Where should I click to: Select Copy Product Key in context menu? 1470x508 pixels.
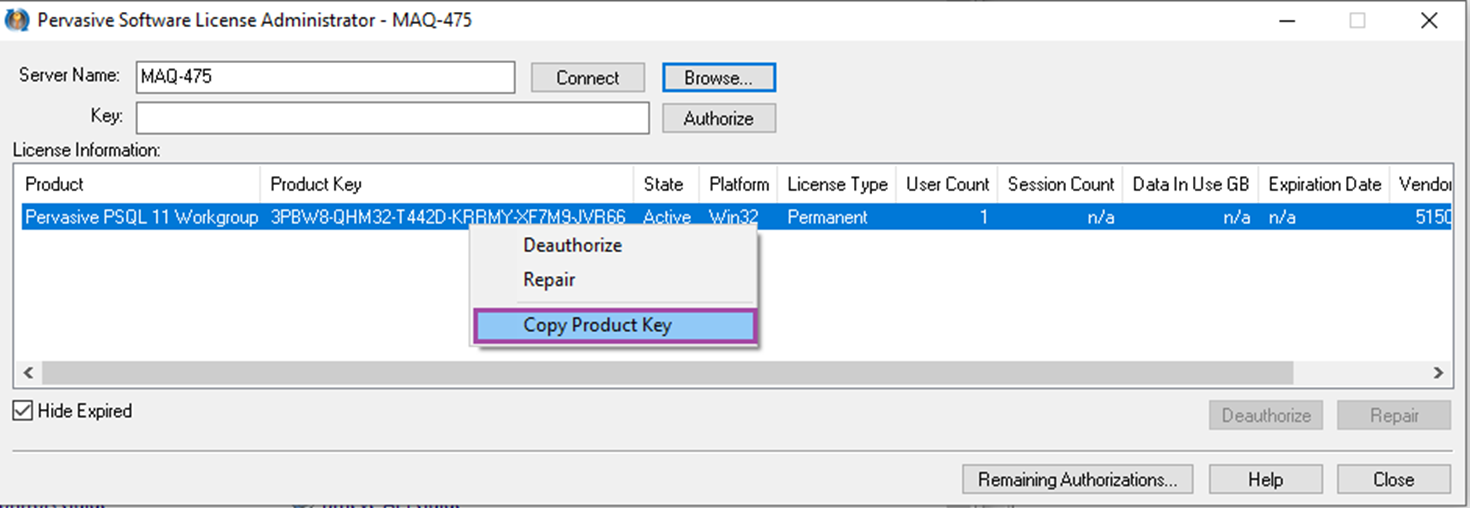coord(614,325)
